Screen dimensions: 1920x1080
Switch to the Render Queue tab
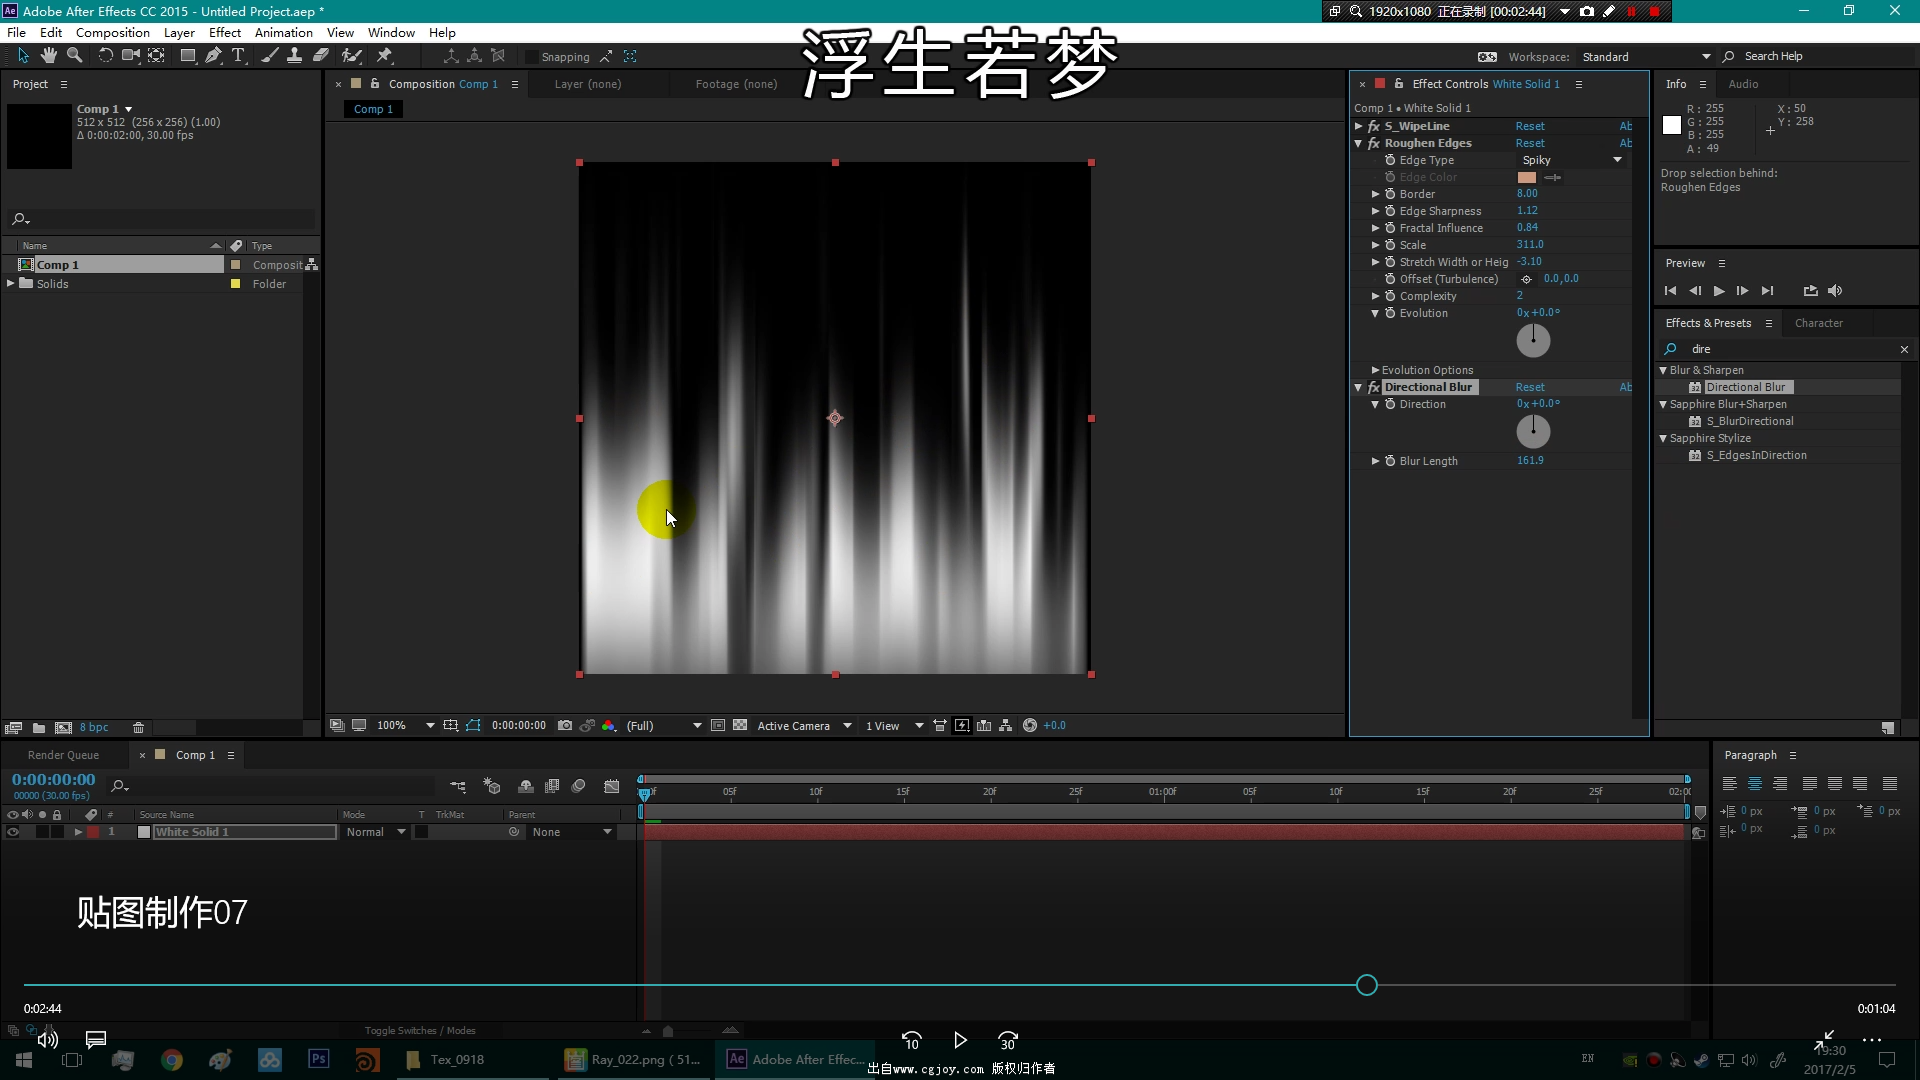(63, 755)
